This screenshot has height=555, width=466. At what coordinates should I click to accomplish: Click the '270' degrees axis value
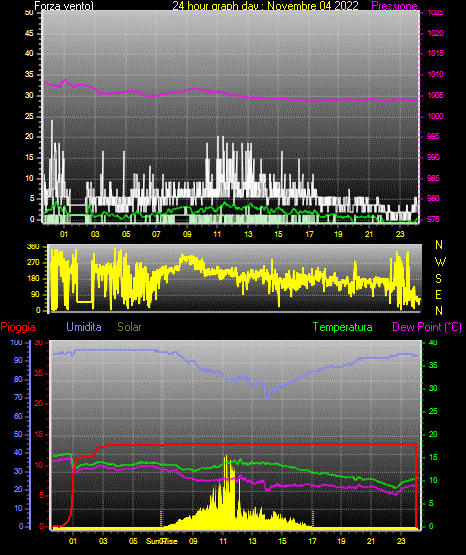33,263
